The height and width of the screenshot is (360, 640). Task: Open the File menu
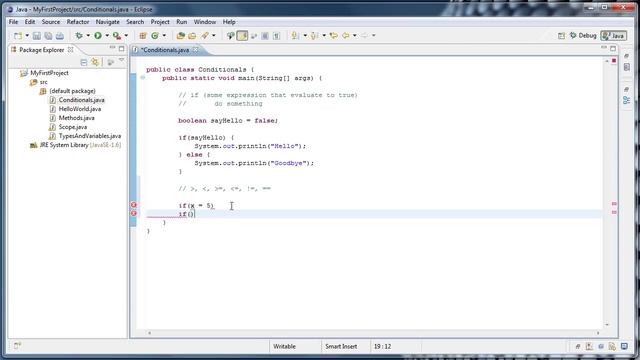pyautogui.click(x=13, y=22)
